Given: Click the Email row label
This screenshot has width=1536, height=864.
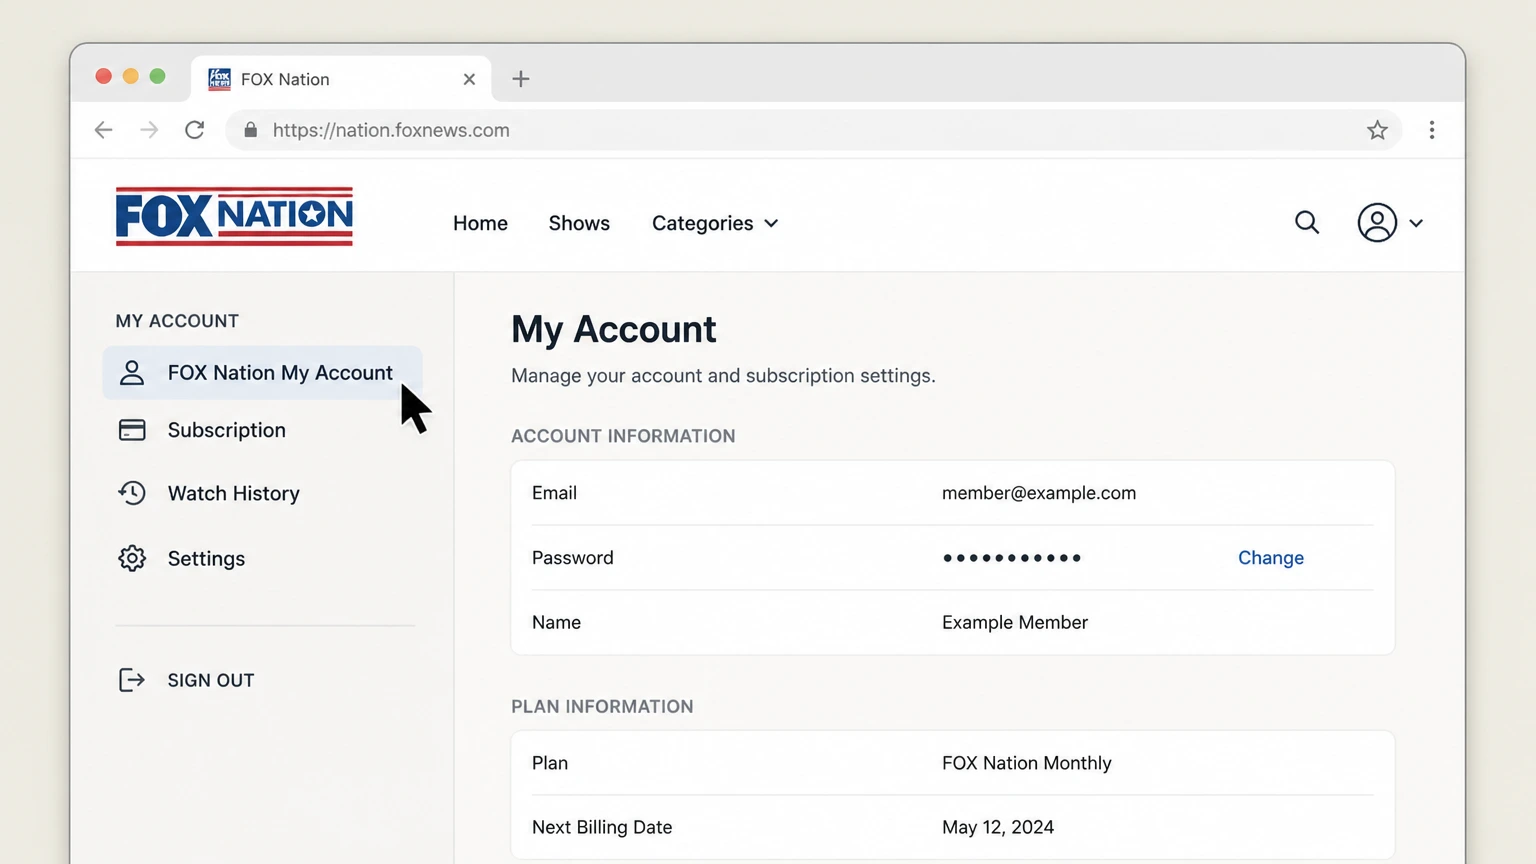Looking at the screenshot, I should point(554,493).
